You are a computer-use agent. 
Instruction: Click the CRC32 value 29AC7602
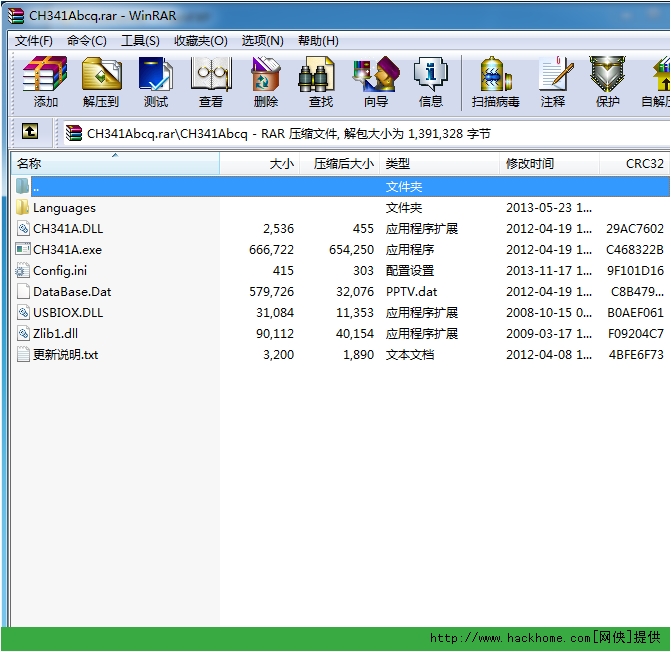635,228
